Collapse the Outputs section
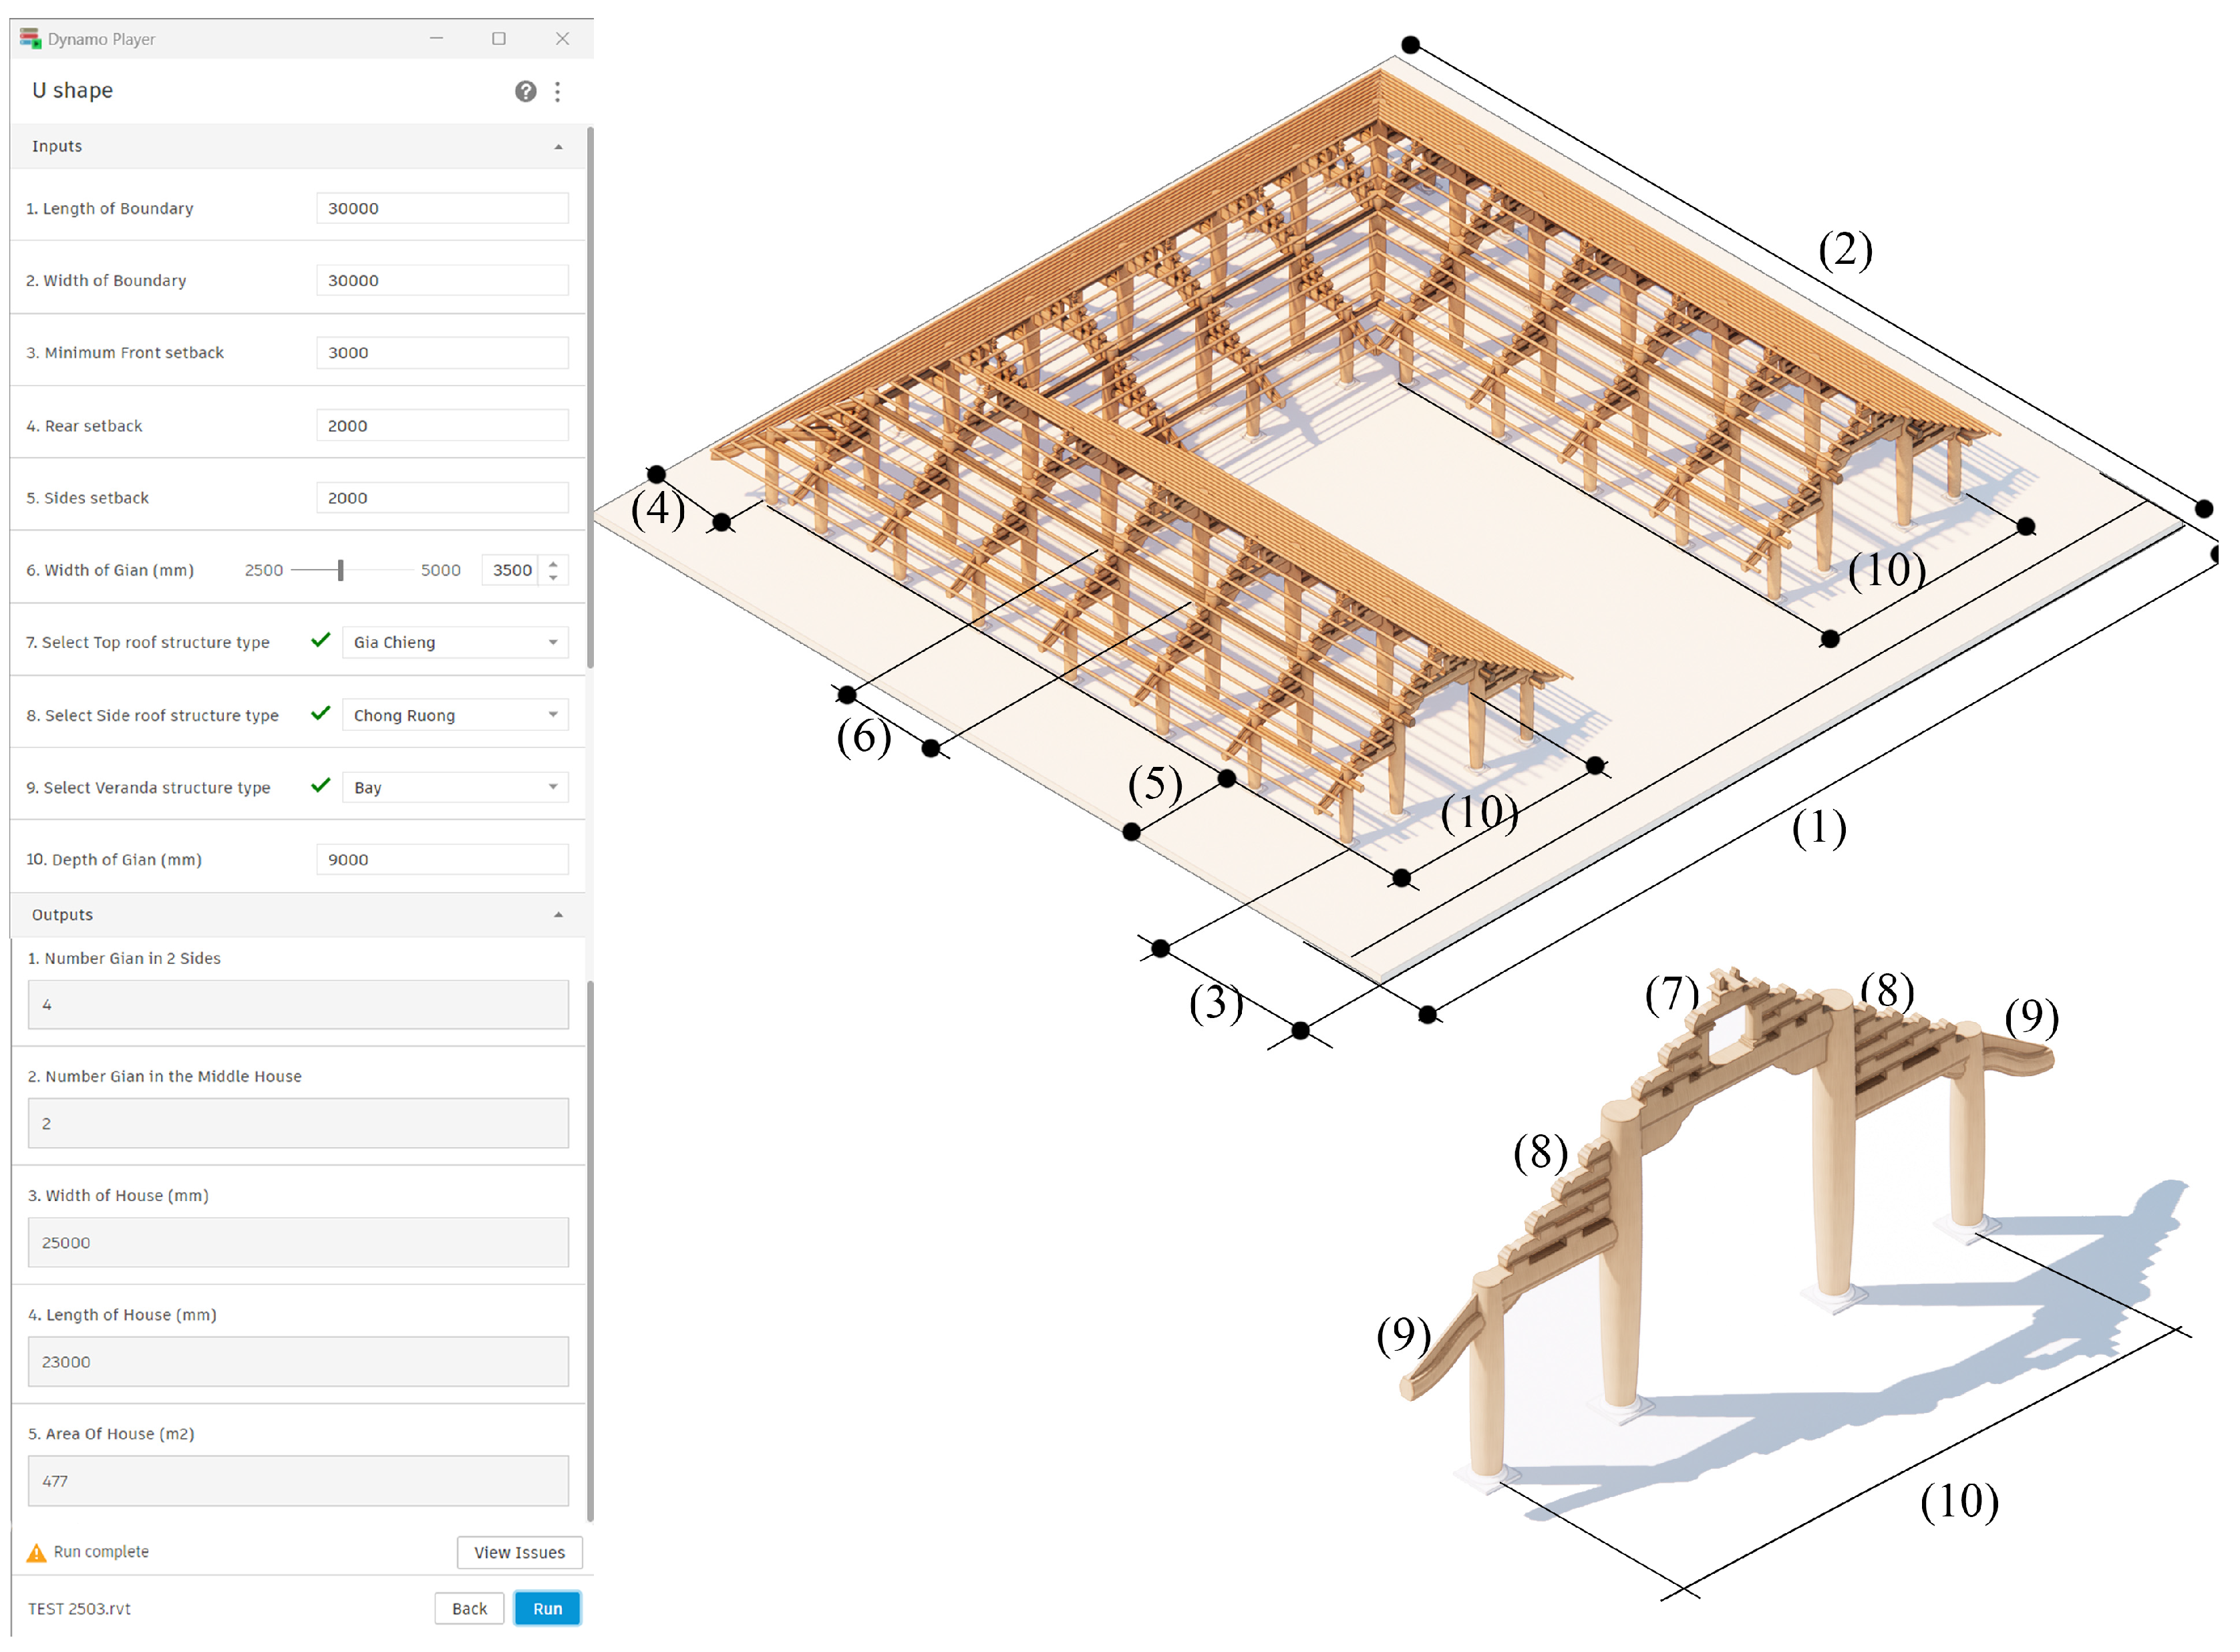Image resolution: width=2240 pixels, height=1652 pixels. (x=558, y=915)
